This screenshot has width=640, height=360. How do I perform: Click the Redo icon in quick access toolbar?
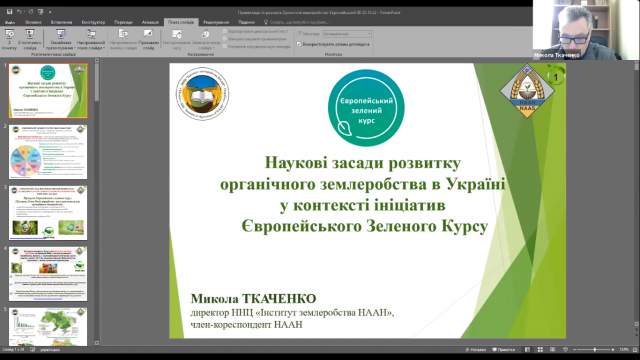coord(31,12)
